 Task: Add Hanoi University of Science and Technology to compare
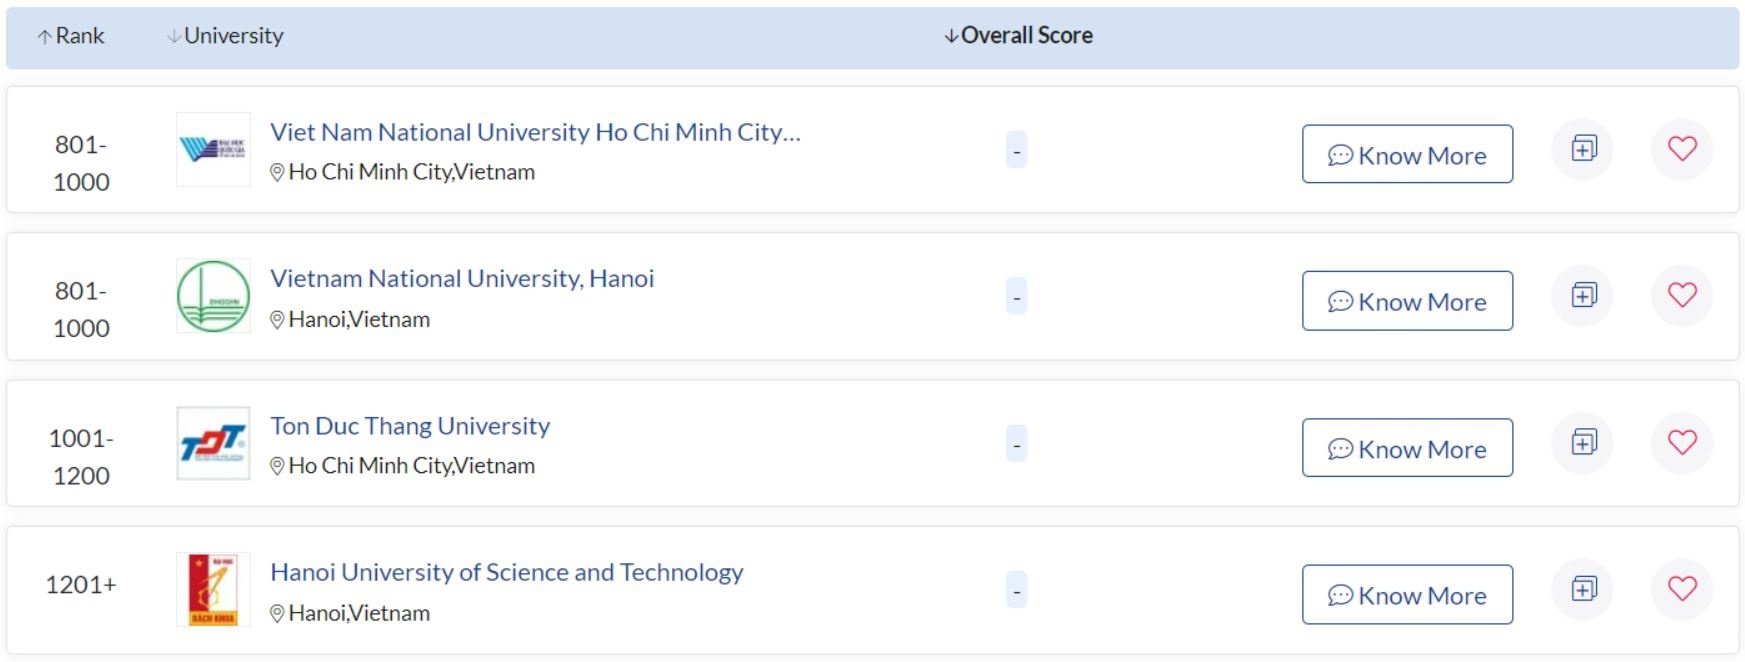(1583, 589)
